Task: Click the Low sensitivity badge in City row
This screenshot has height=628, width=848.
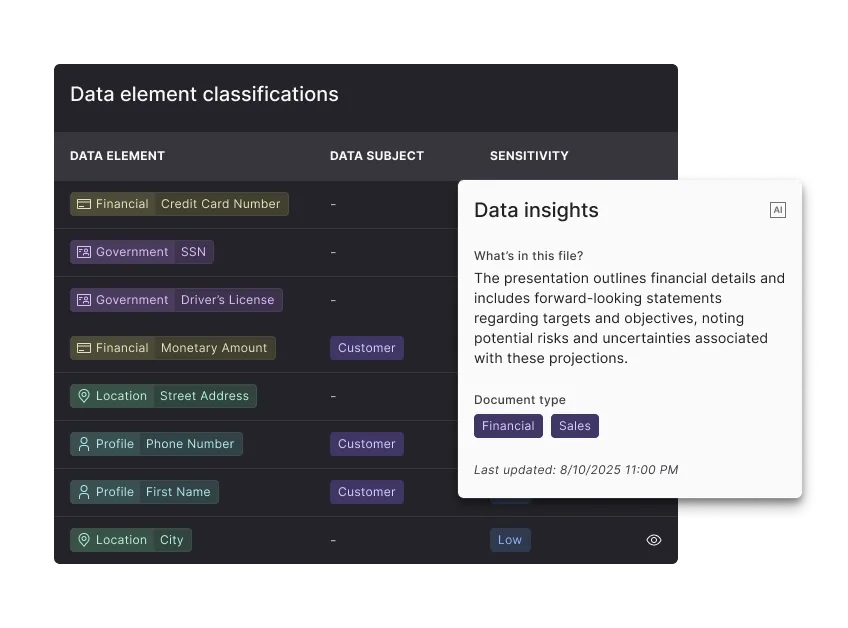Action: click(x=510, y=540)
